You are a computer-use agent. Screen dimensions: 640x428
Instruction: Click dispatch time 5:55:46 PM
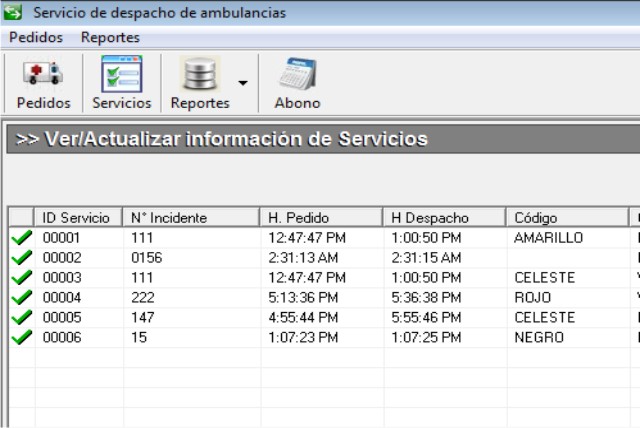point(426,317)
